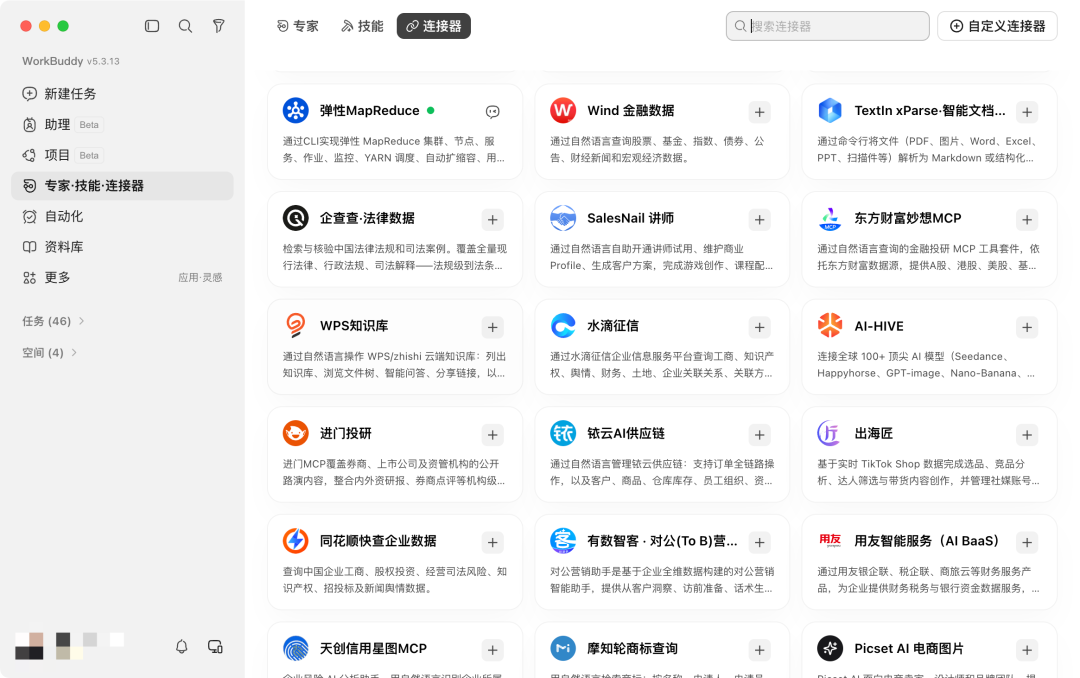1080x678 pixels.
Task: Click the pin icon beside search
Action: pyautogui.click(x=218, y=26)
